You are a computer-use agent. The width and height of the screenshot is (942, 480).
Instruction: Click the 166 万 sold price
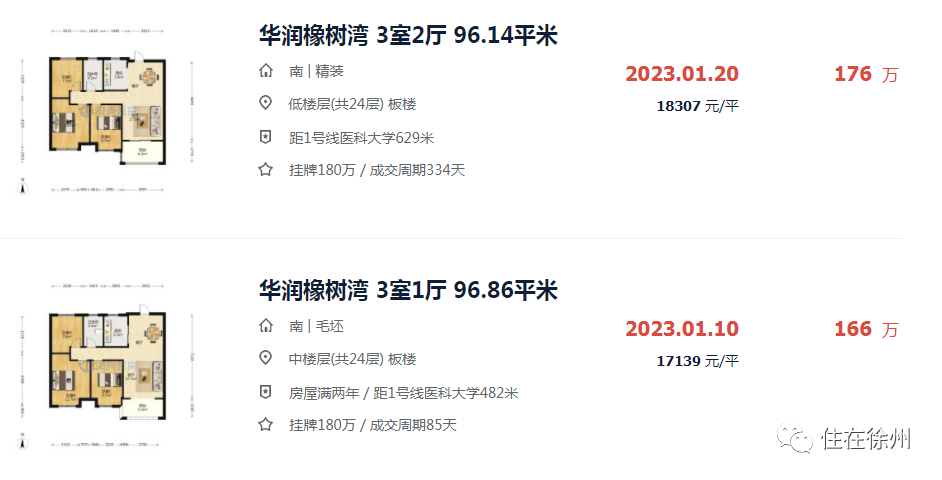pos(866,329)
